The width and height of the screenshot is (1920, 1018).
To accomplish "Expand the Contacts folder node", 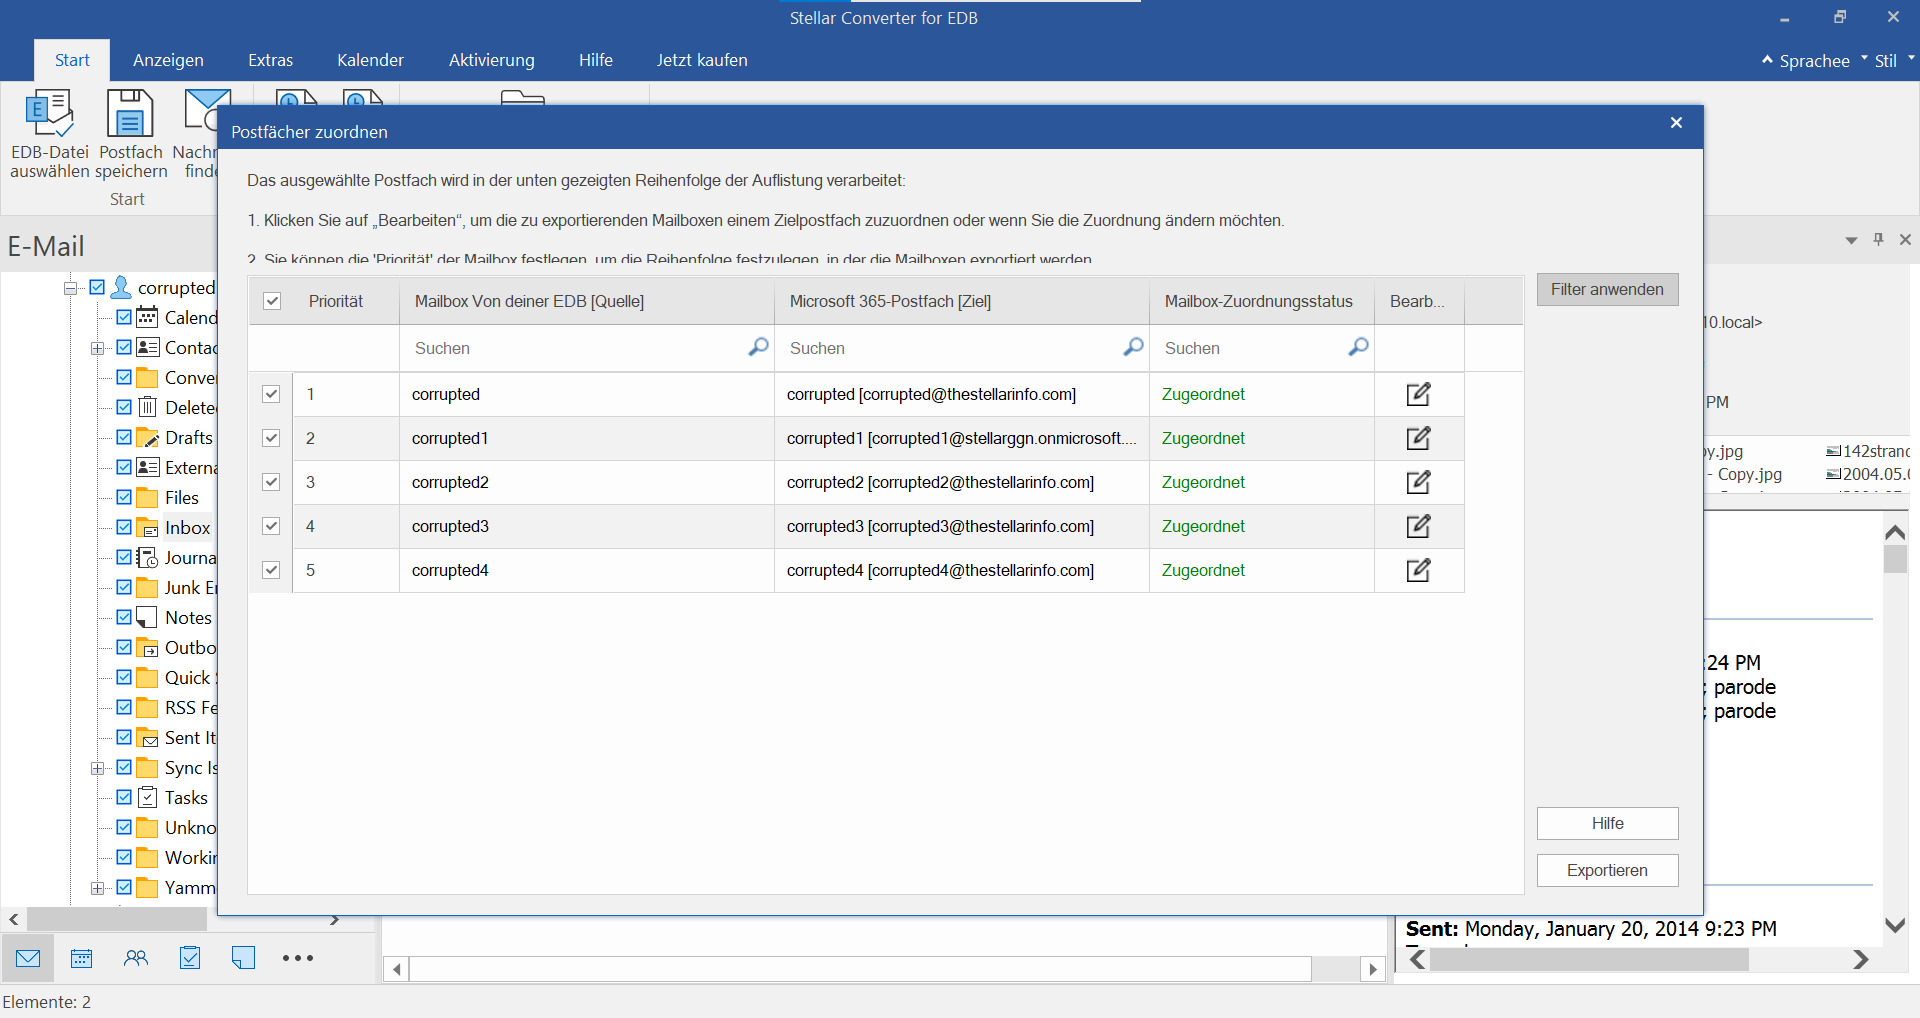I will pos(98,348).
